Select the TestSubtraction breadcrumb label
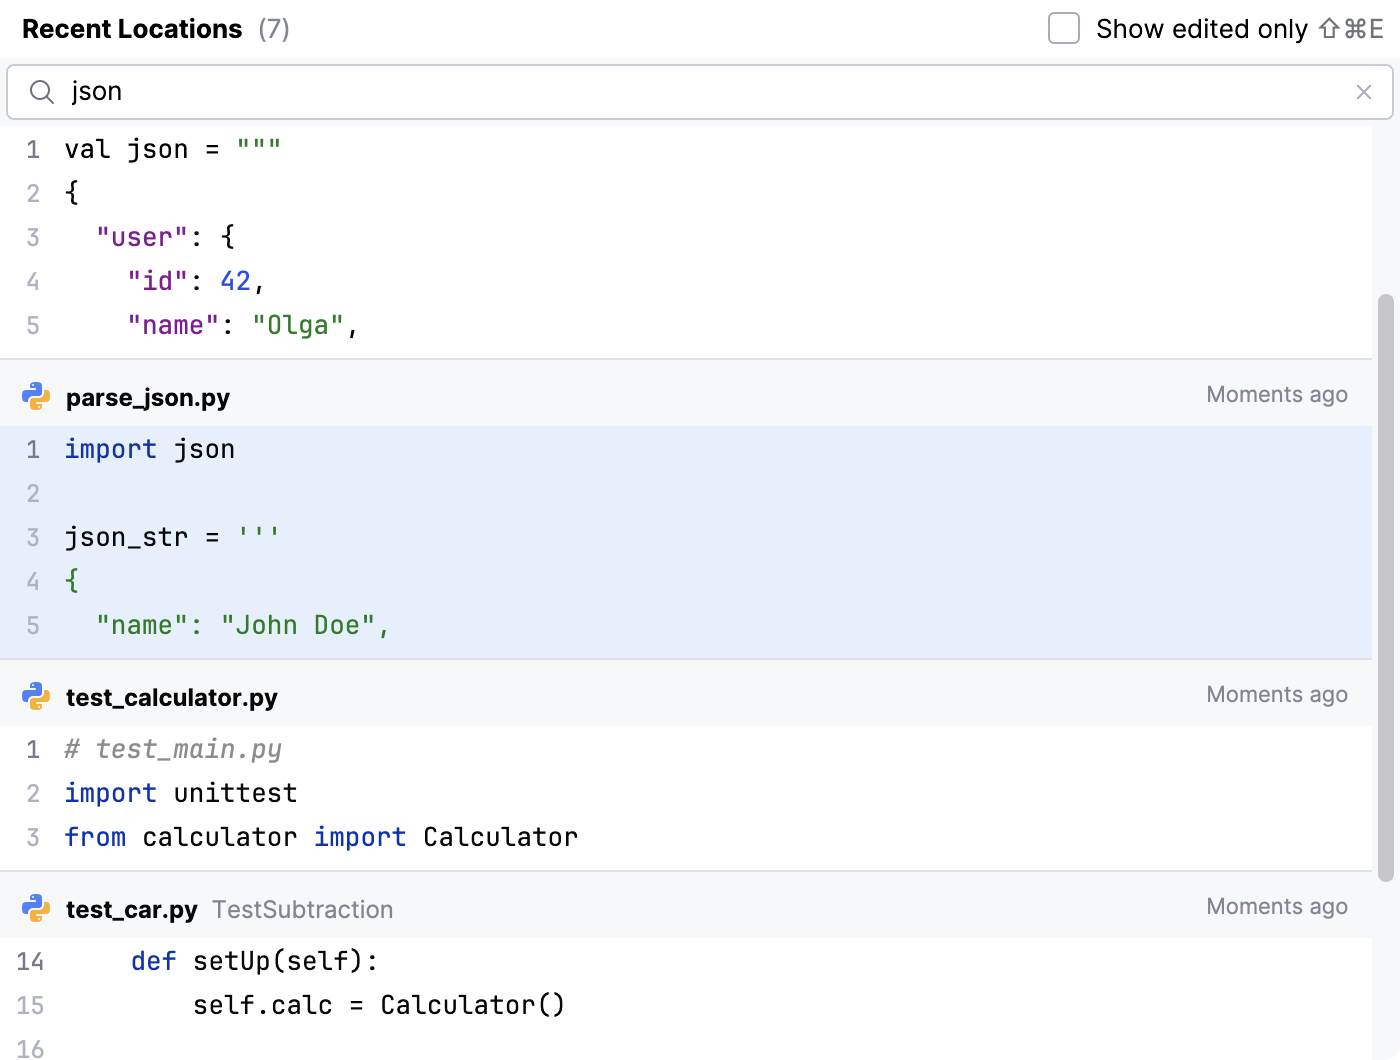This screenshot has height=1060, width=1400. [x=302, y=909]
